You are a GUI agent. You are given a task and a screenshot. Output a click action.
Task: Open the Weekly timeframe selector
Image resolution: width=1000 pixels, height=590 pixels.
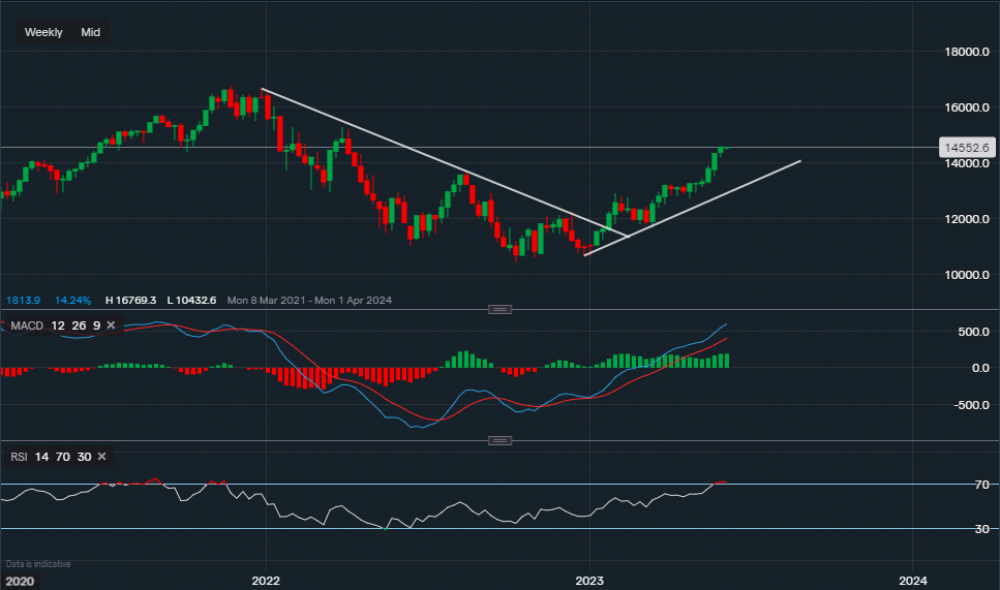43,32
